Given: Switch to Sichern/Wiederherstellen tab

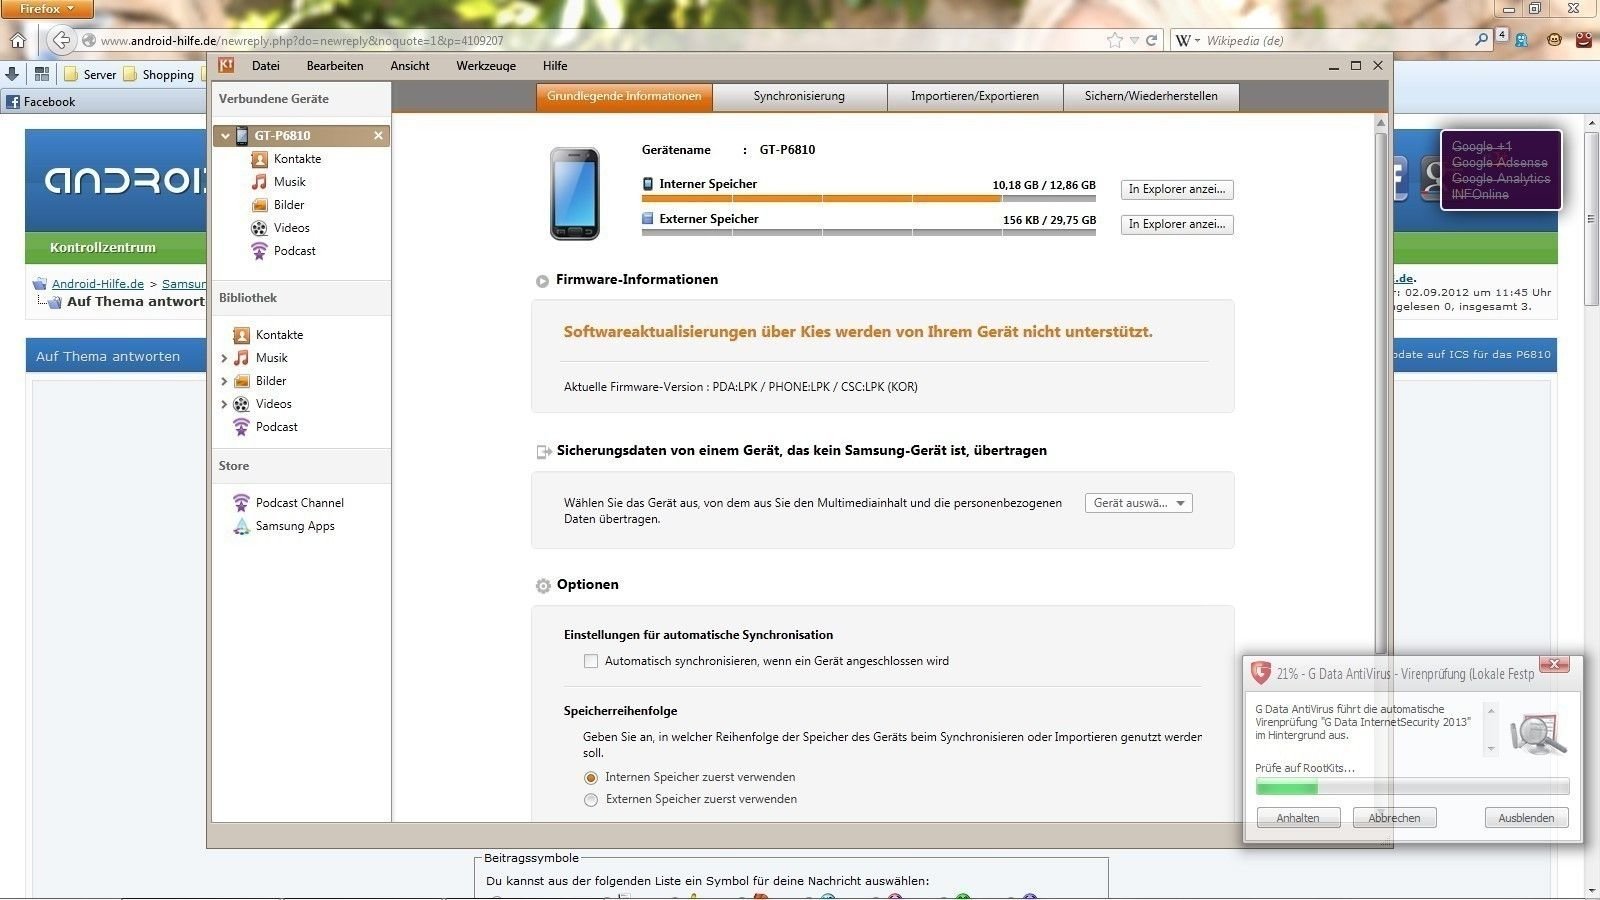Looking at the screenshot, I should (1151, 96).
